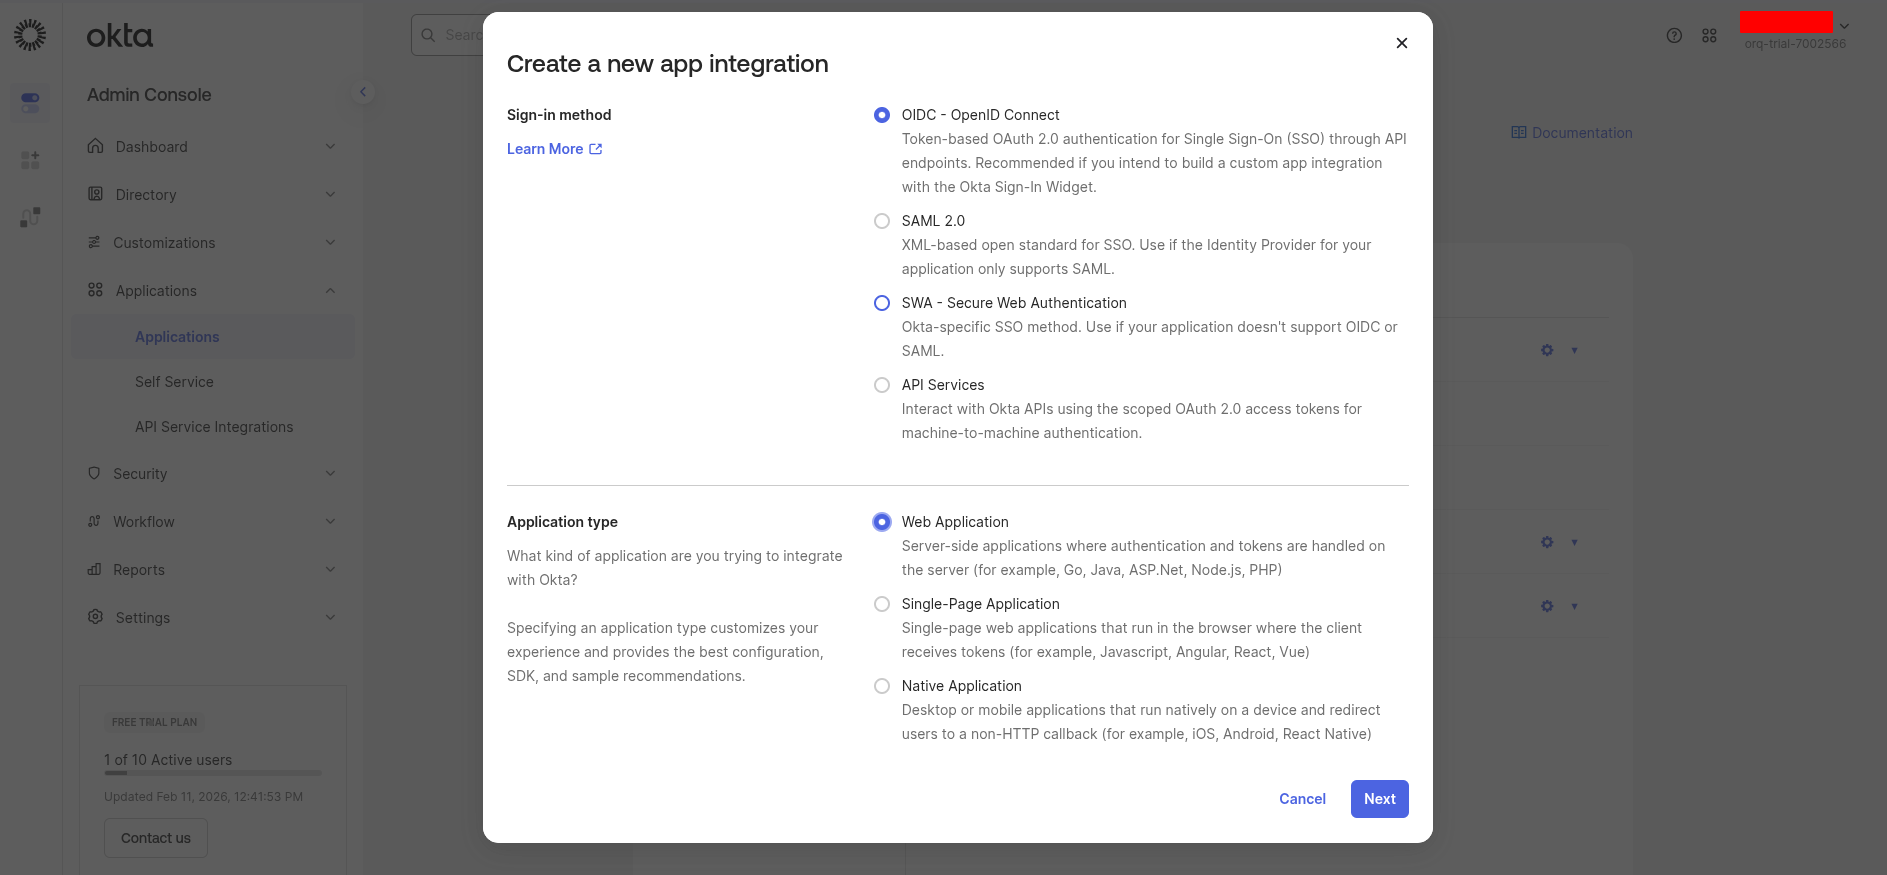Expand the Workflow menu chevron
The height and width of the screenshot is (875, 1887).
330,521
